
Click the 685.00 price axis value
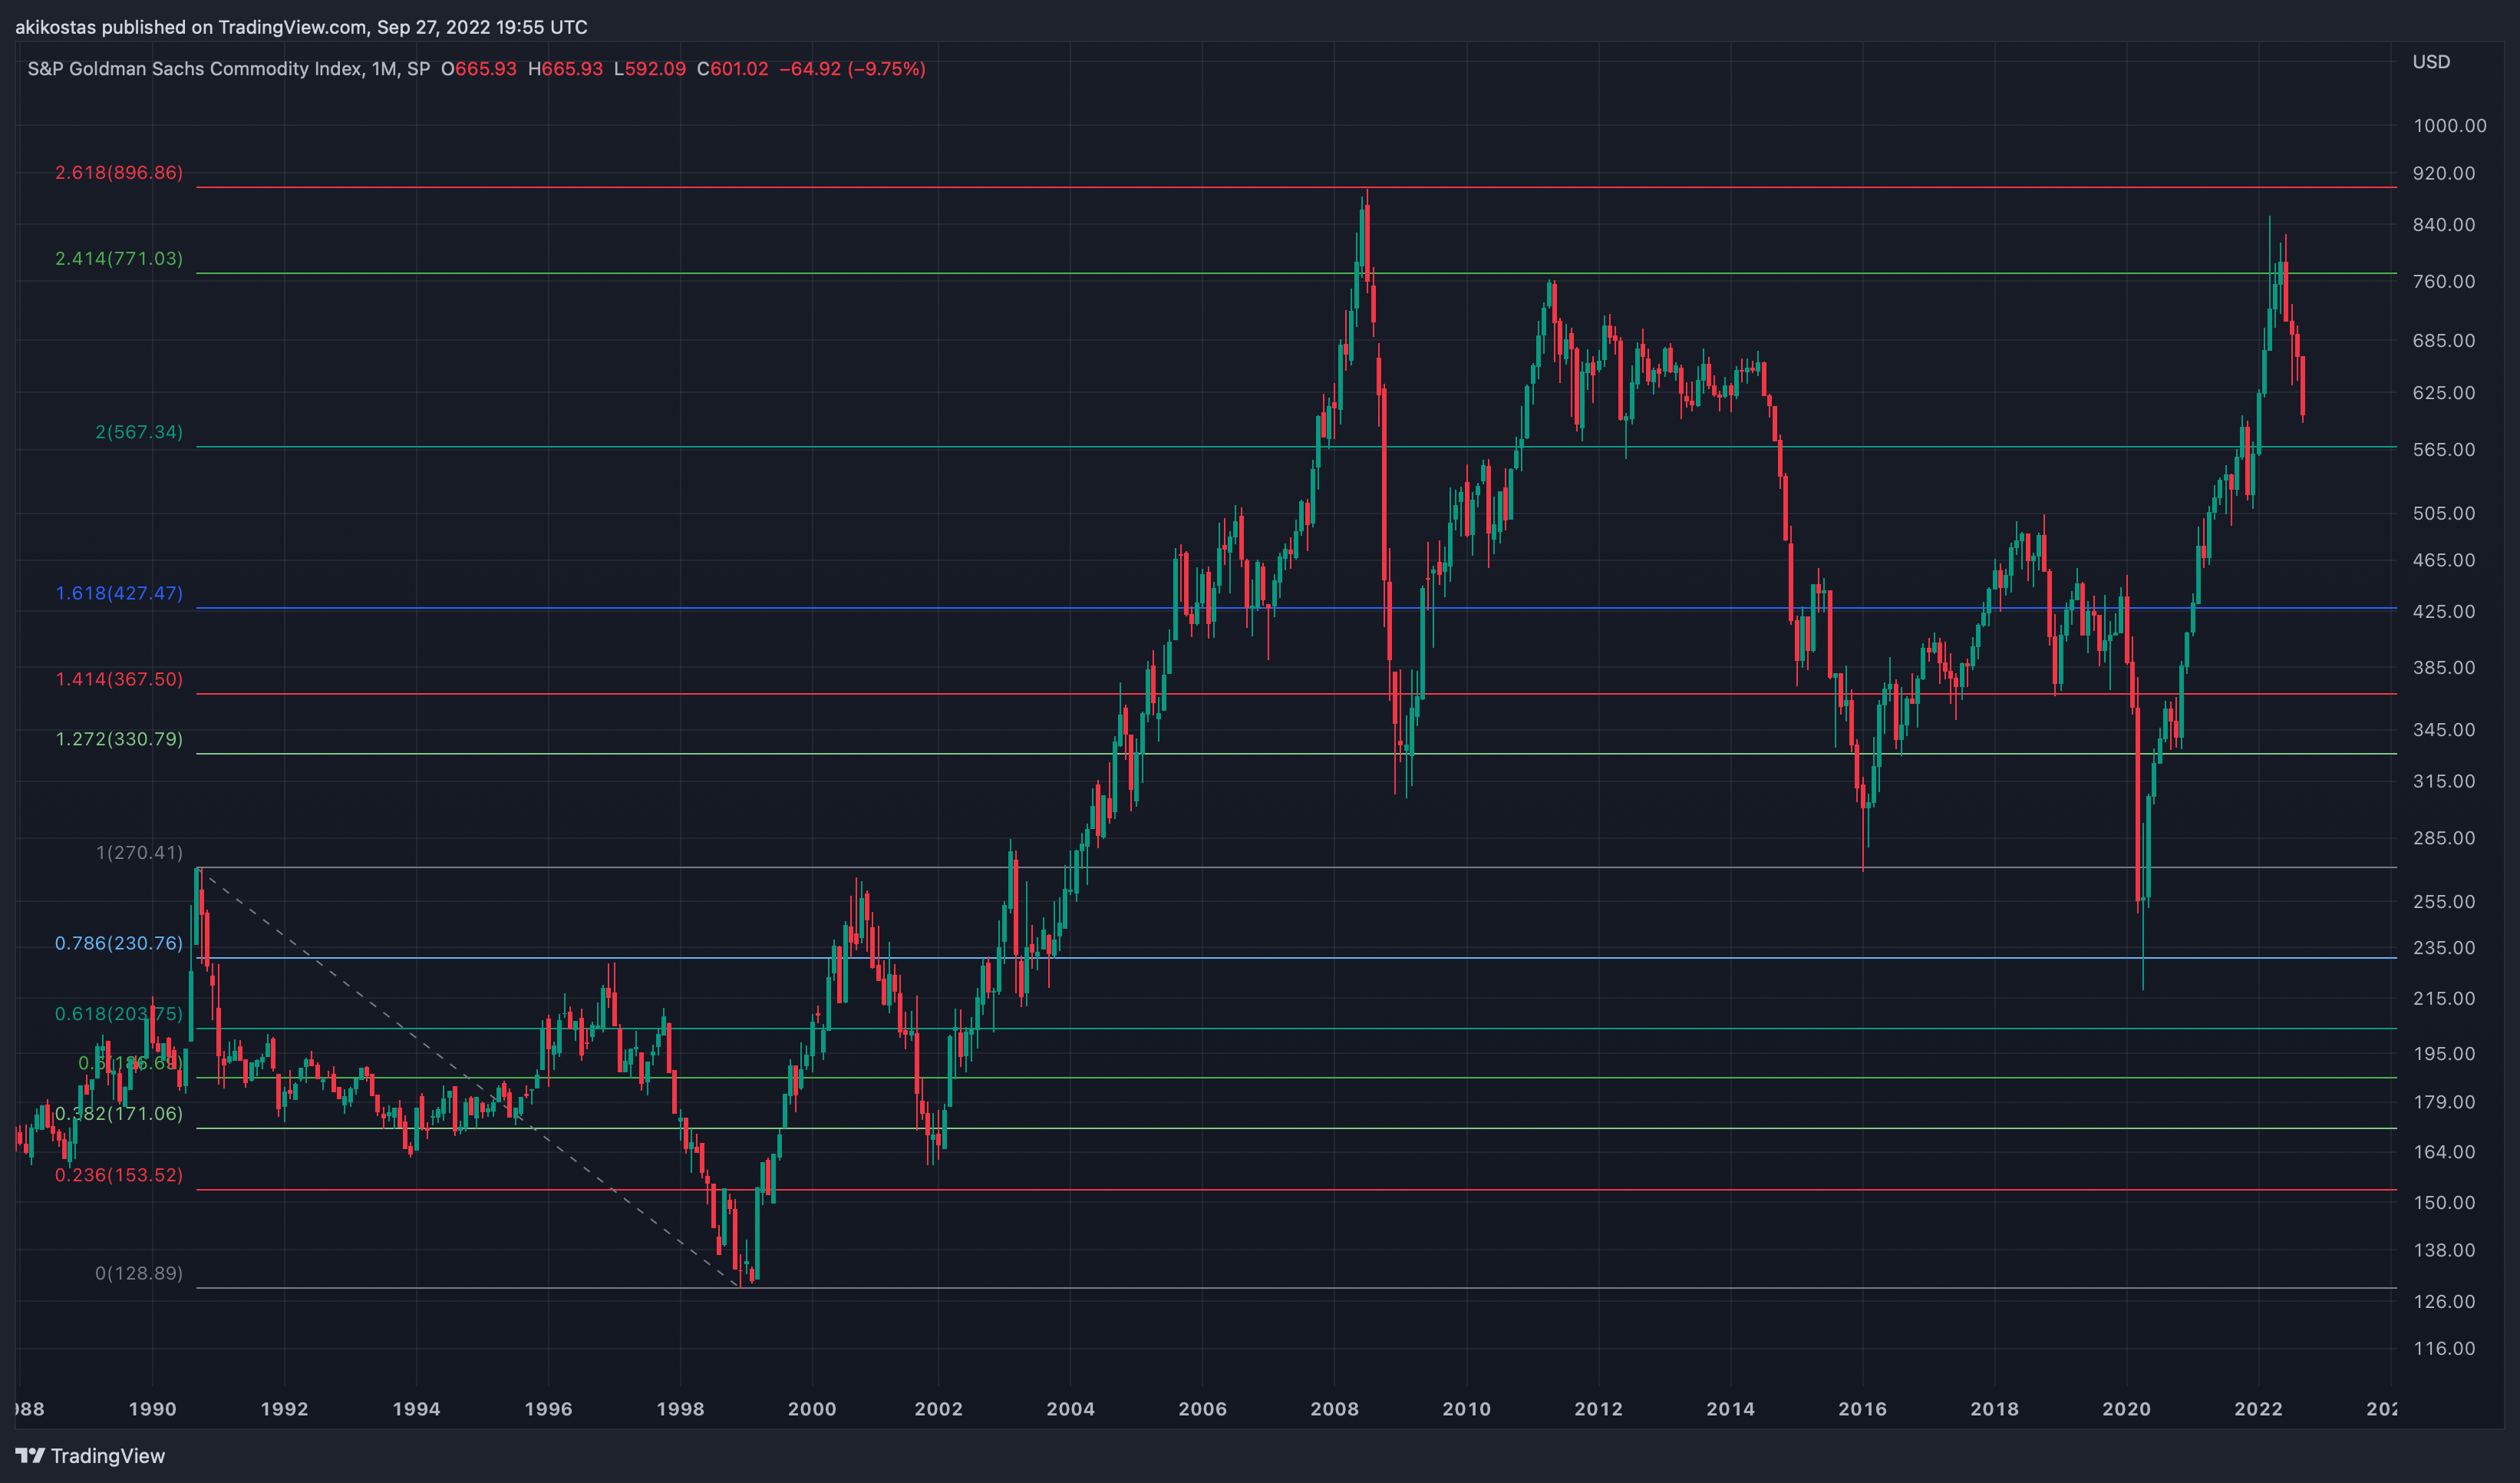click(x=2444, y=341)
